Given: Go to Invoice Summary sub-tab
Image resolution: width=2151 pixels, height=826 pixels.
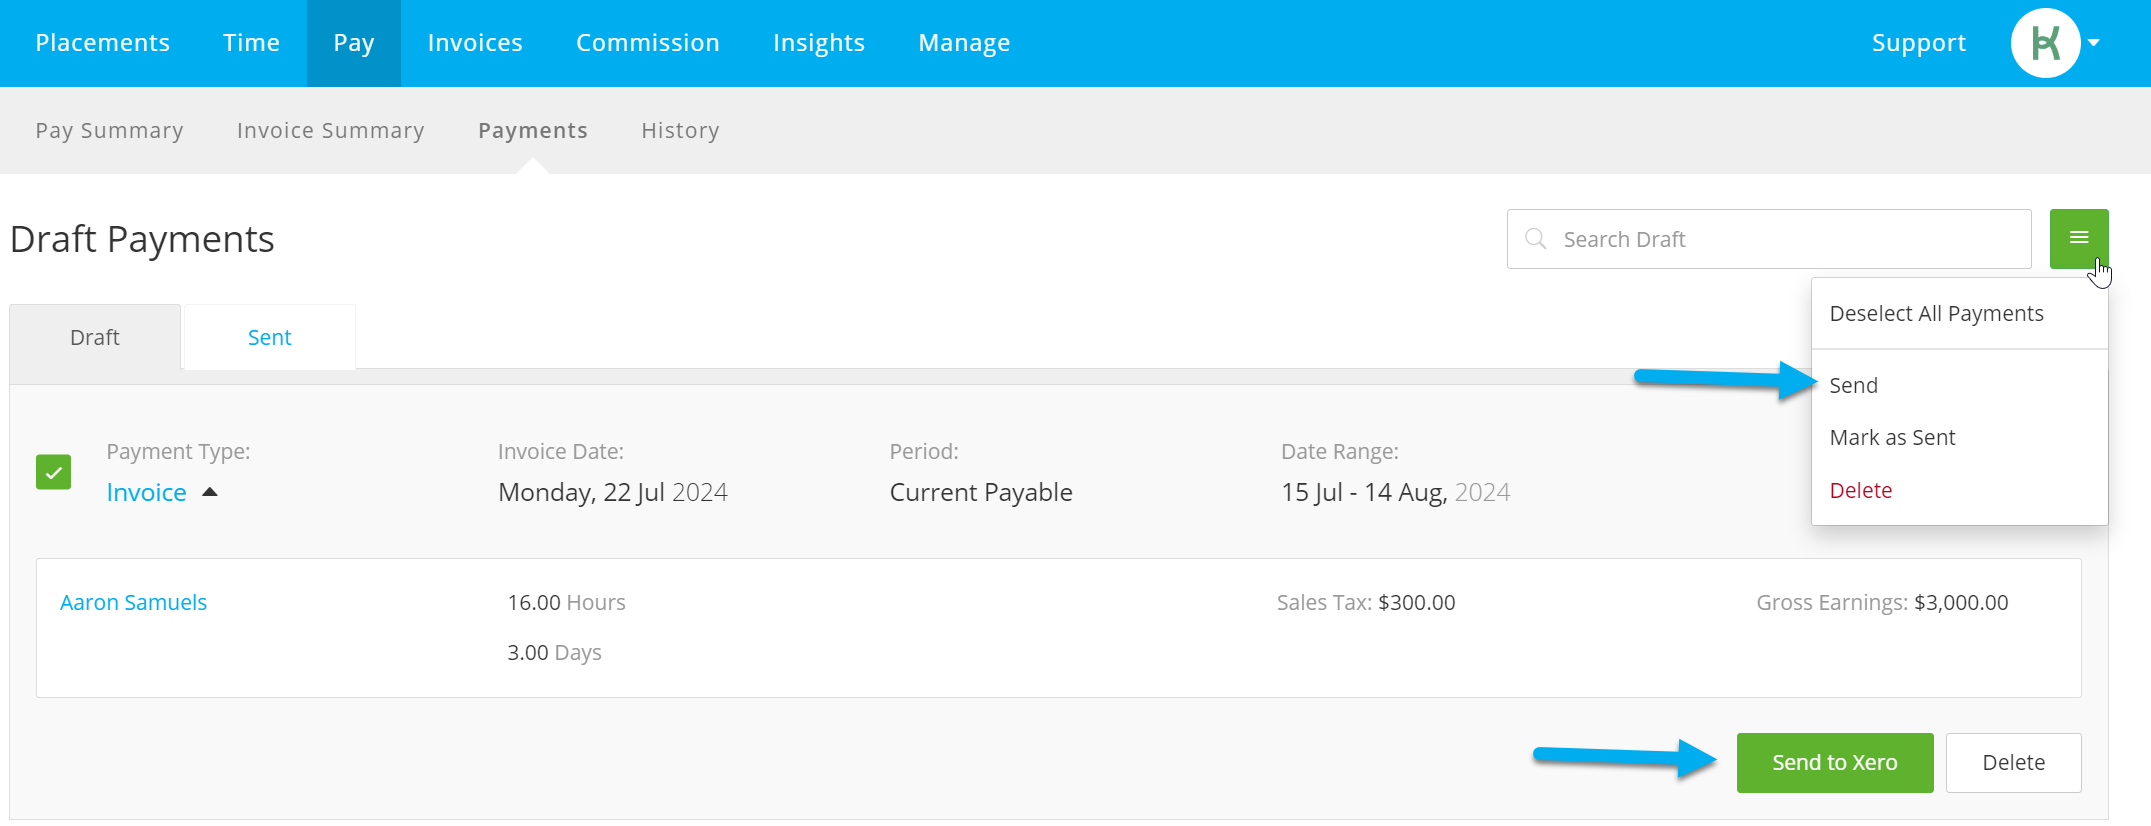Looking at the screenshot, I should [330, 130].
